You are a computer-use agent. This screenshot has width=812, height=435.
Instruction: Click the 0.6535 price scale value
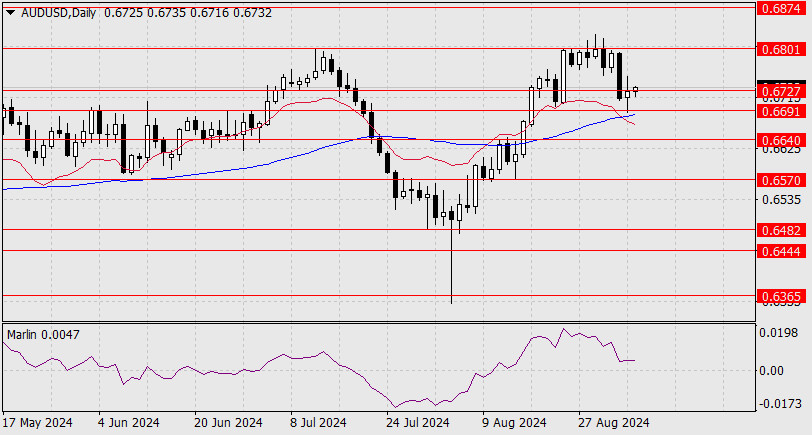pyautogui.click(x=780, y=199)
